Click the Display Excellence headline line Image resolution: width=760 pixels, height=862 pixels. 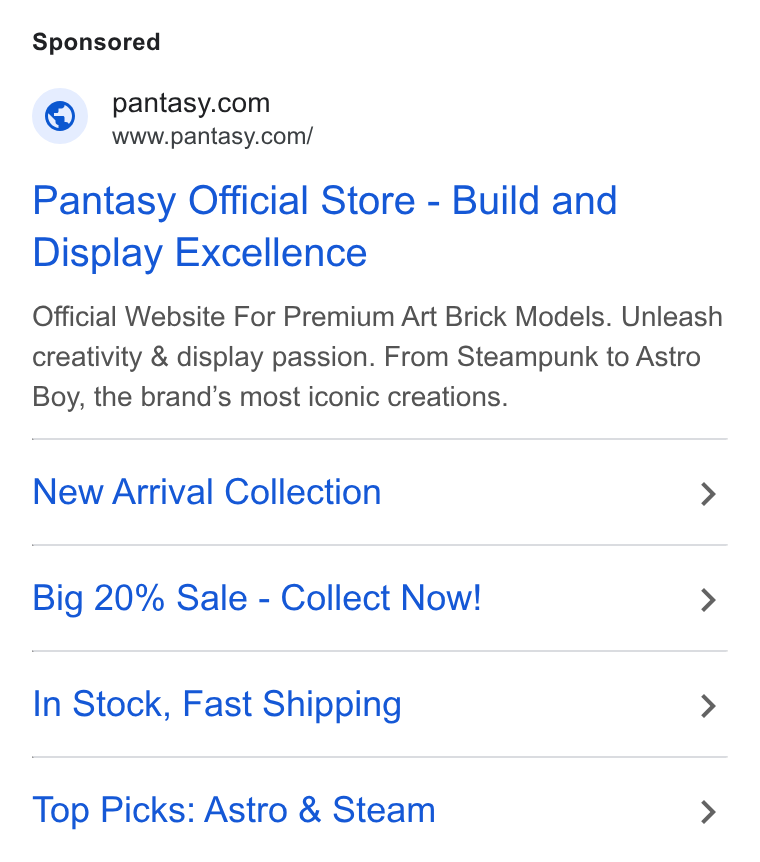[x=200, y=253]
